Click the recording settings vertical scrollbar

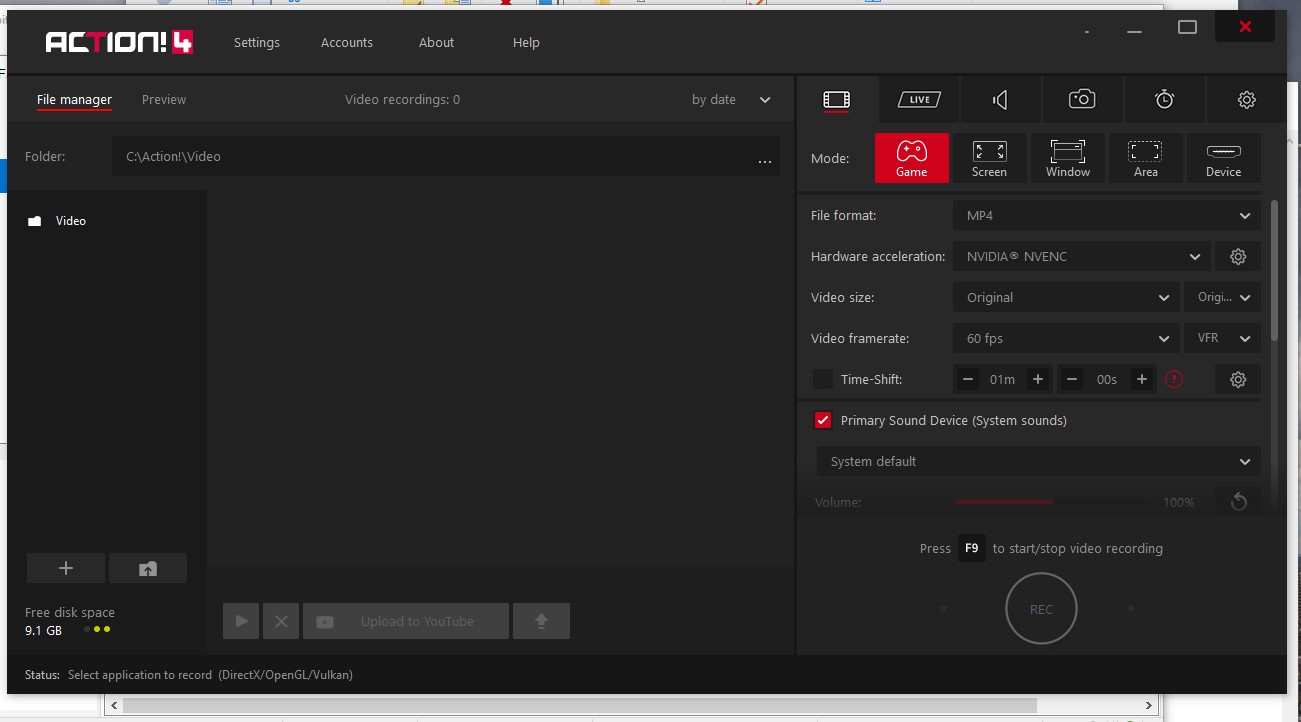(x=1274, y=270)
